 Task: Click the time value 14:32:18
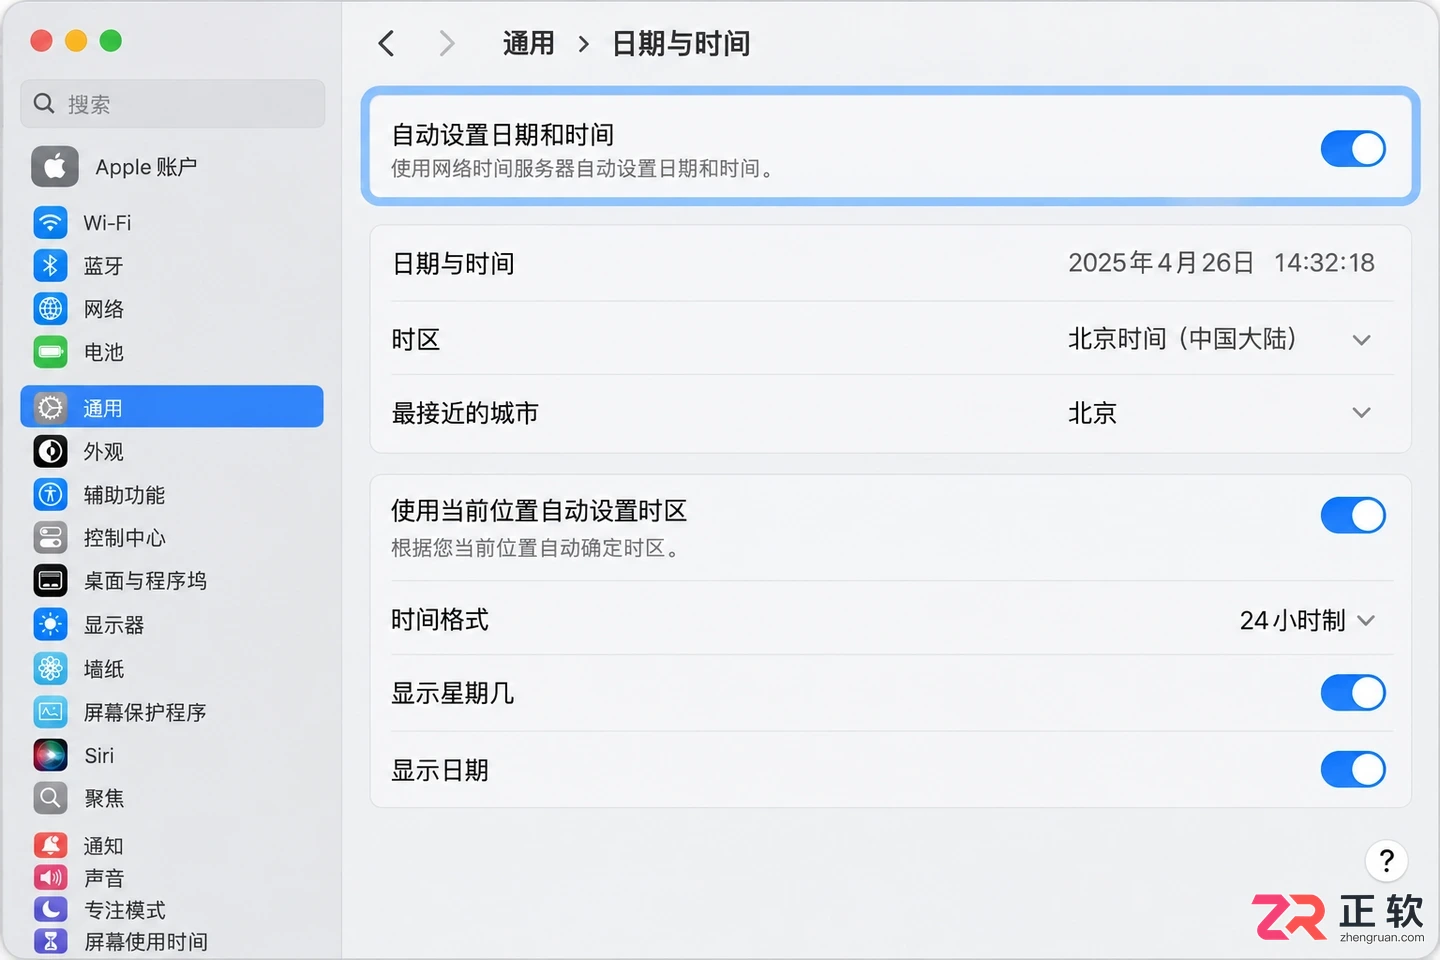tap(1324, 263)
